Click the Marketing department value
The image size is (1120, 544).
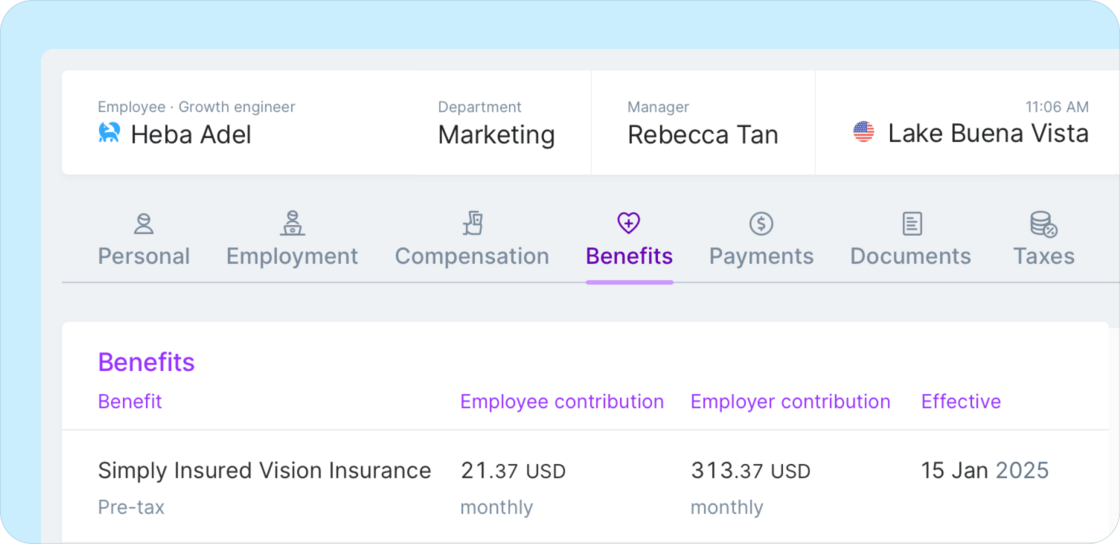[496, 134]
